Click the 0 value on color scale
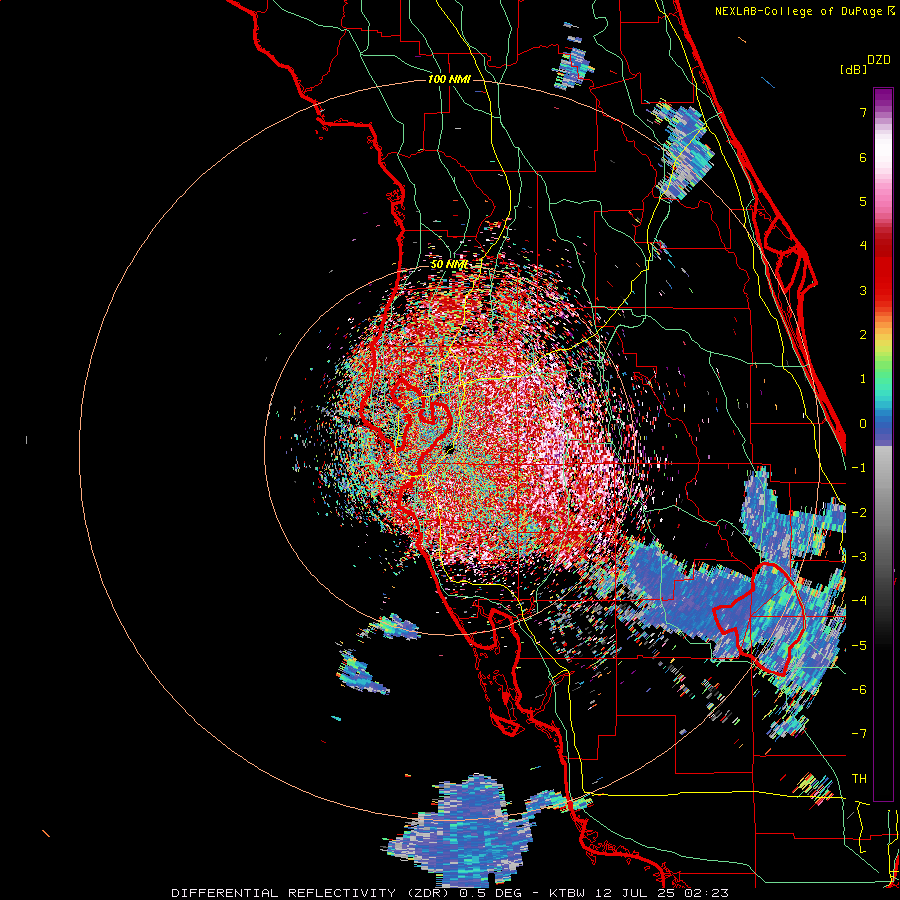Screen dimensions: 900x900 (x=863, y=424)
